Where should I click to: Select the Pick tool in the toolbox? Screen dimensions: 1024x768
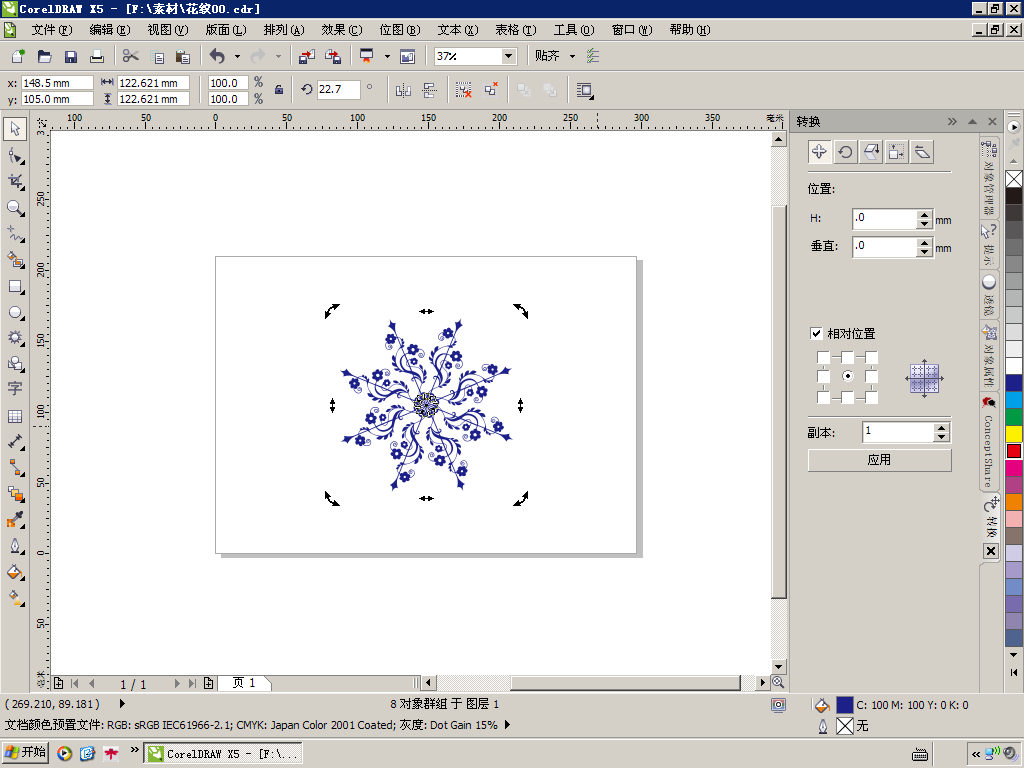tap(15, 129)
